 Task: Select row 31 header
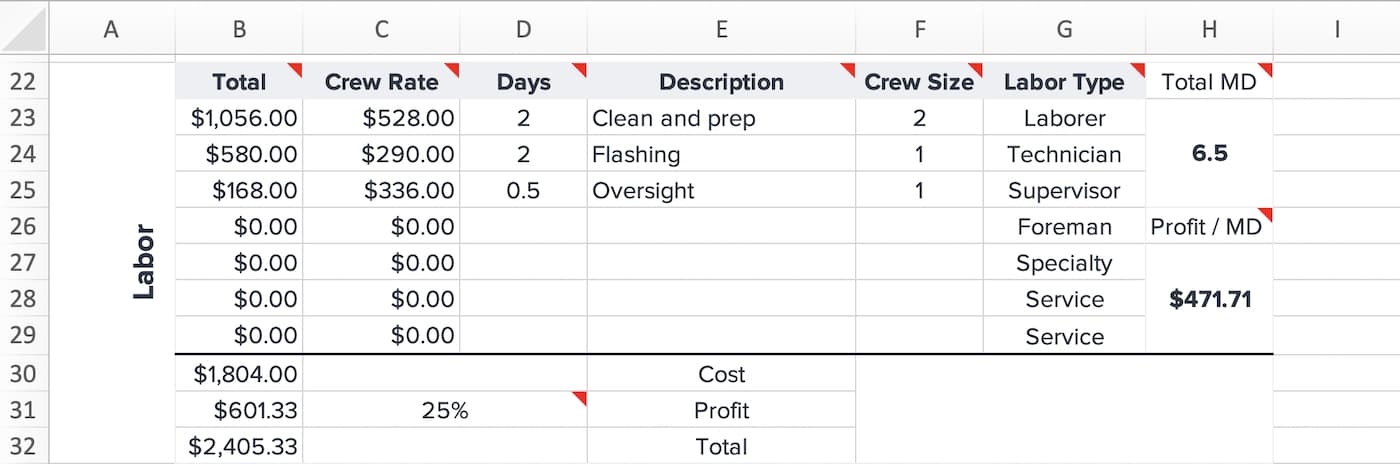23,410
